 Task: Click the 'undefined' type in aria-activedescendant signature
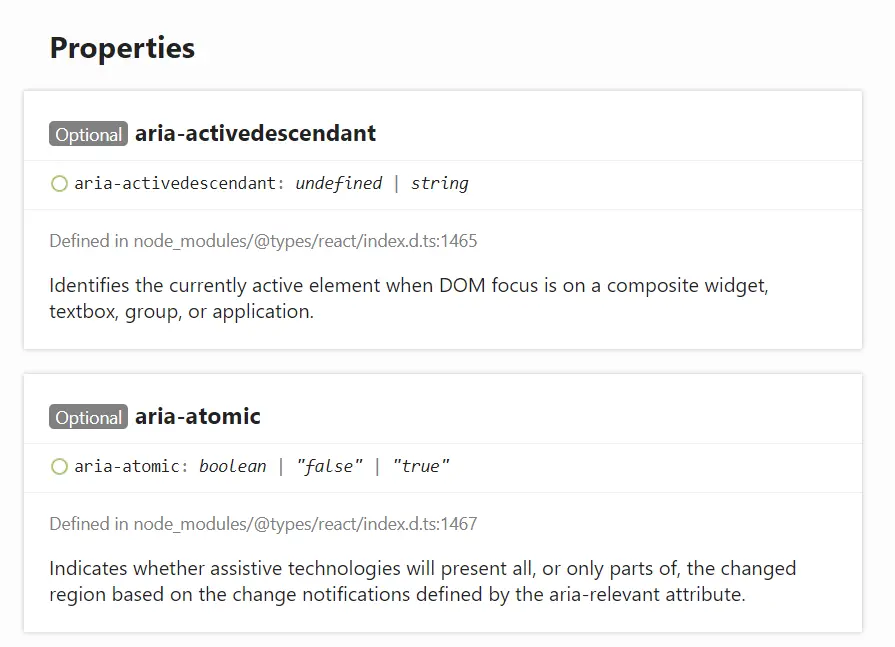point(338,183)
